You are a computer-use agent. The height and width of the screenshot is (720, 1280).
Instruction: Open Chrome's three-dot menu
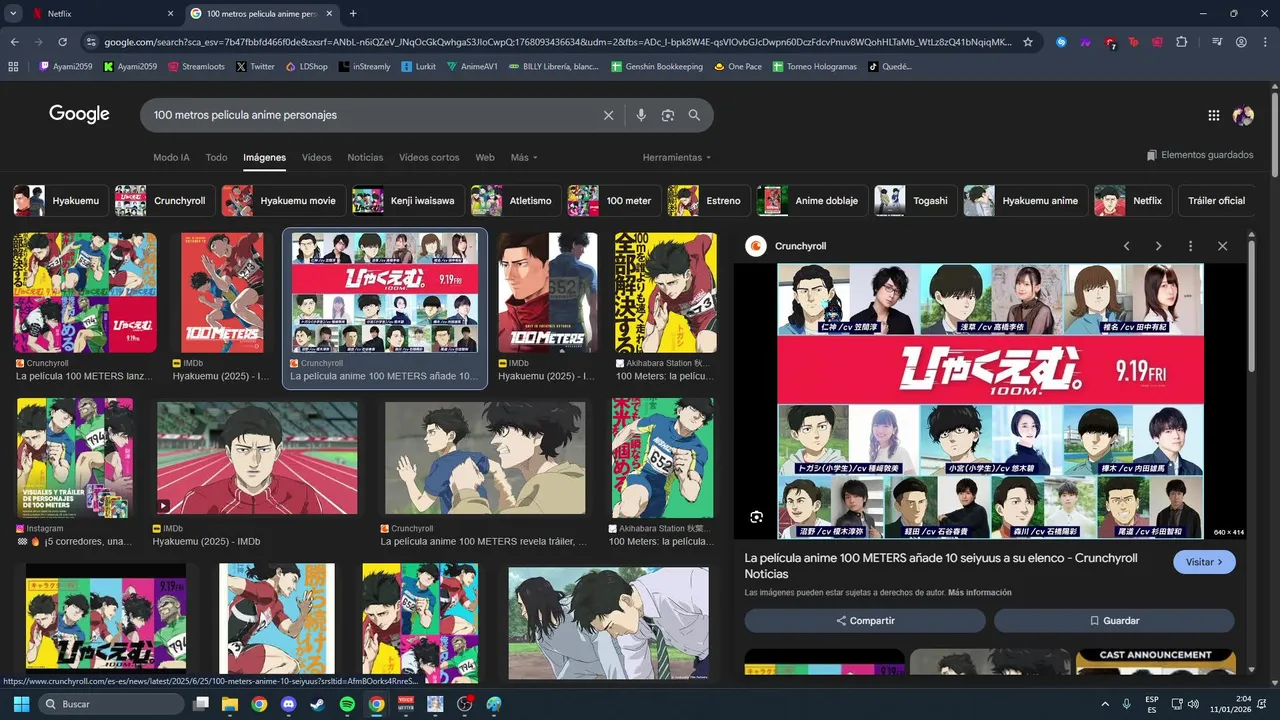click(x=1264, y=42)
